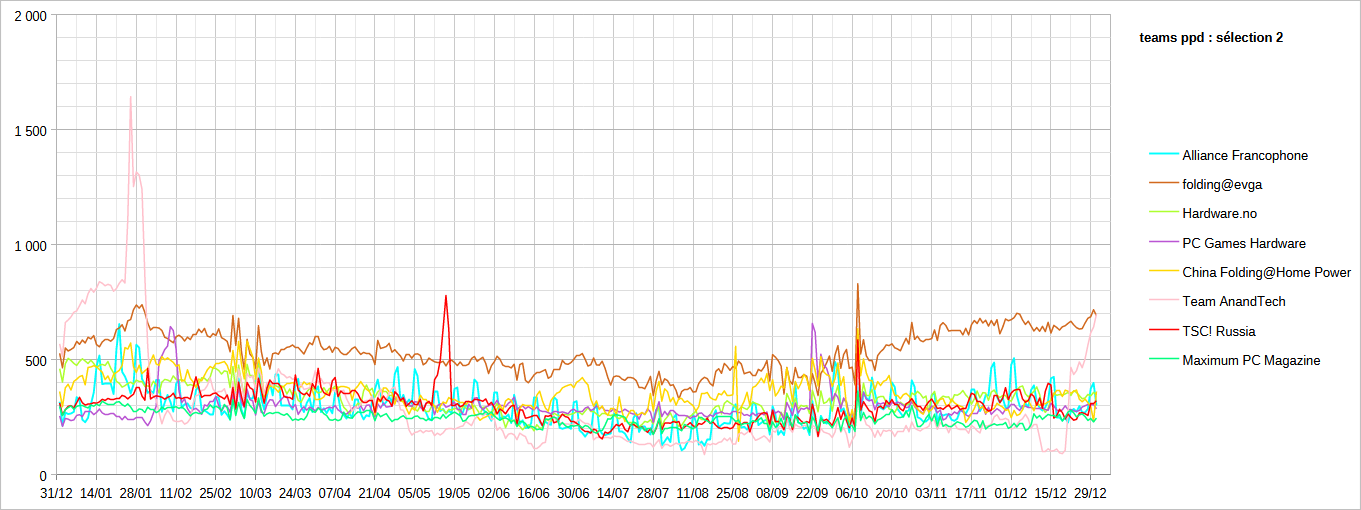Select the 'Alliance Francophone' legend label

tap(1244, 156)
